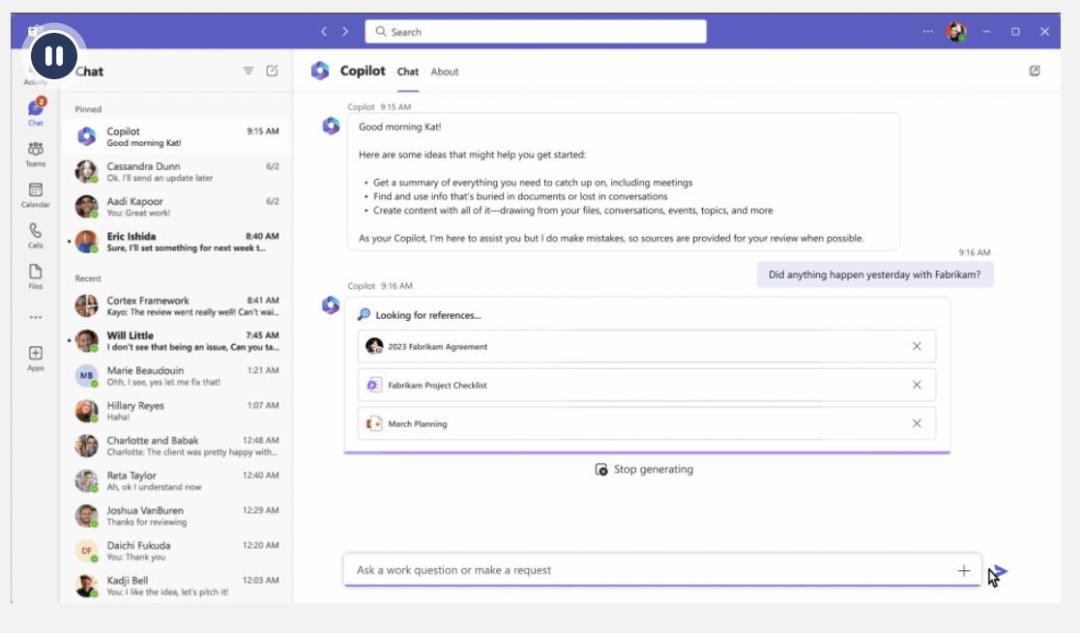Dismiss the March Planning reference
The image size is (1080, 633).
(916, 424)
